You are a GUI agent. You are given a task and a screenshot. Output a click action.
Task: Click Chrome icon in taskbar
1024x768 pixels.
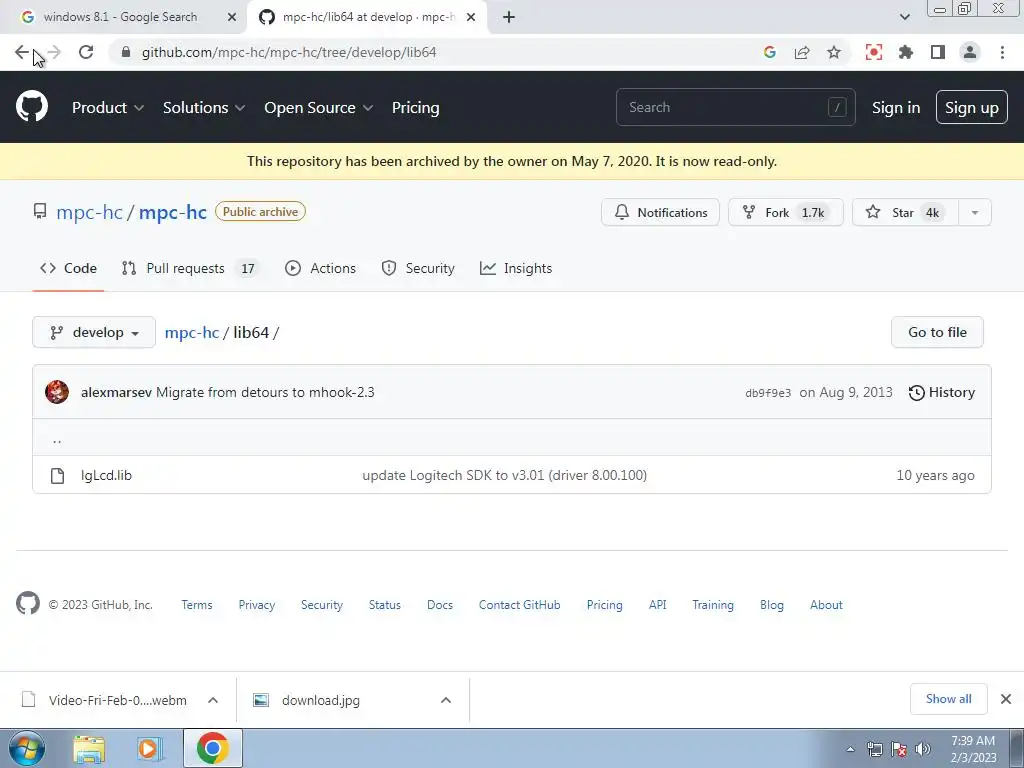(x=212, y=748)
